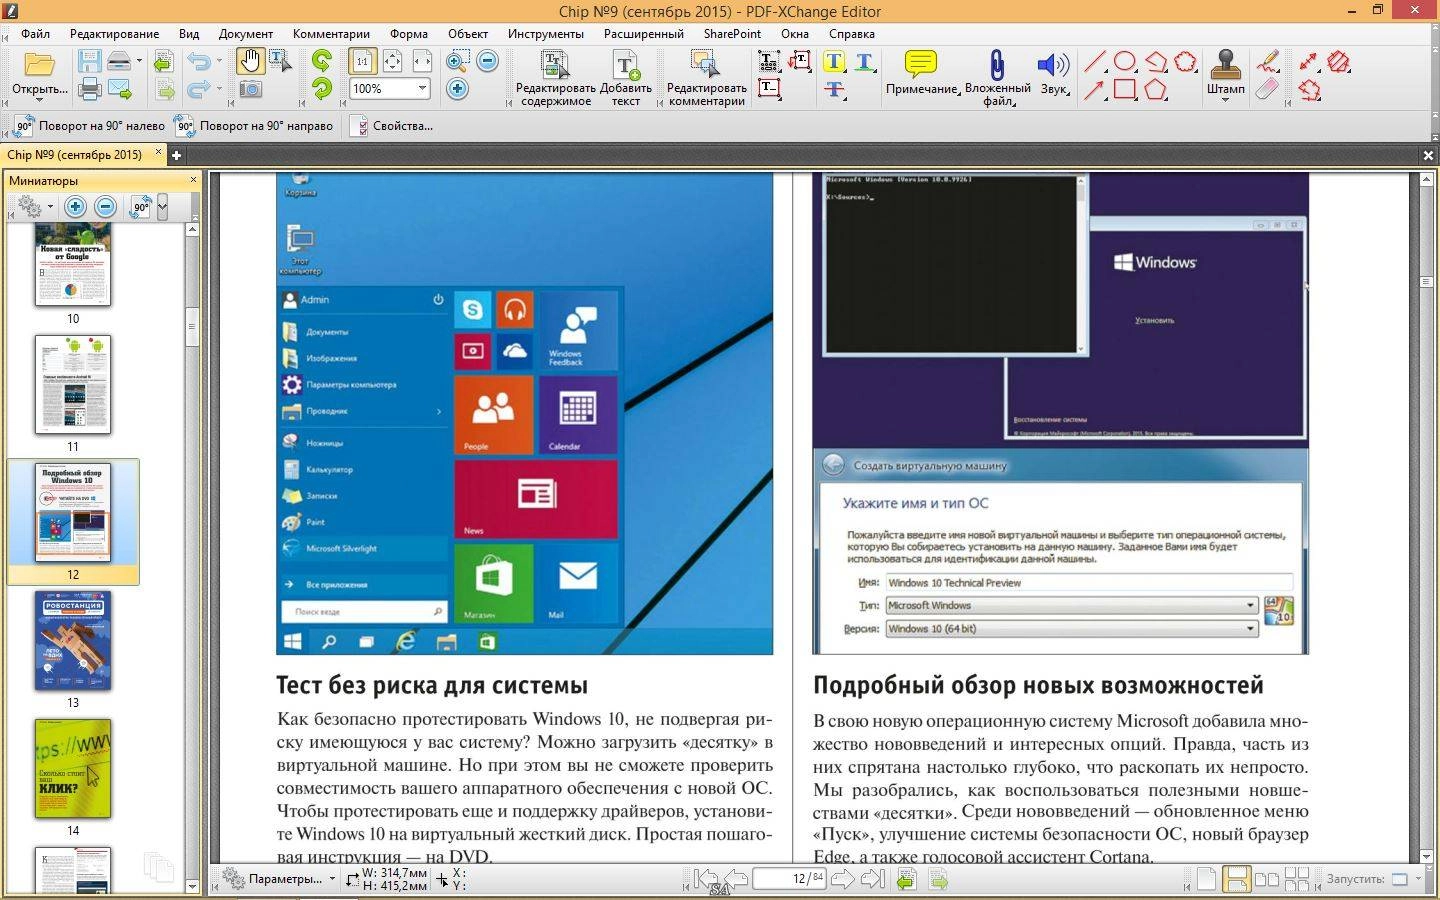Select the Sound (Звук) tool
This screenshot has width=1440, height=900.
click(1054, 72)
